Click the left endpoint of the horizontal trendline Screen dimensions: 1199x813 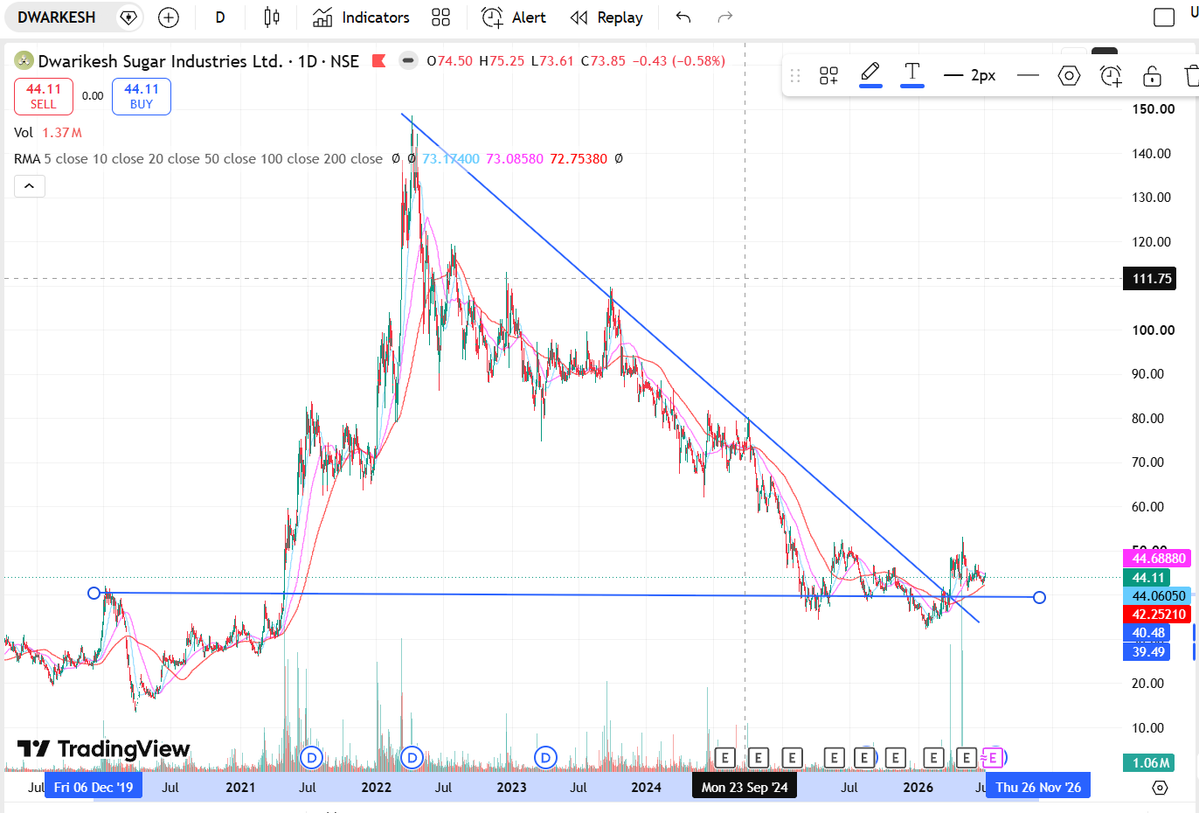[x=94, y=593]
